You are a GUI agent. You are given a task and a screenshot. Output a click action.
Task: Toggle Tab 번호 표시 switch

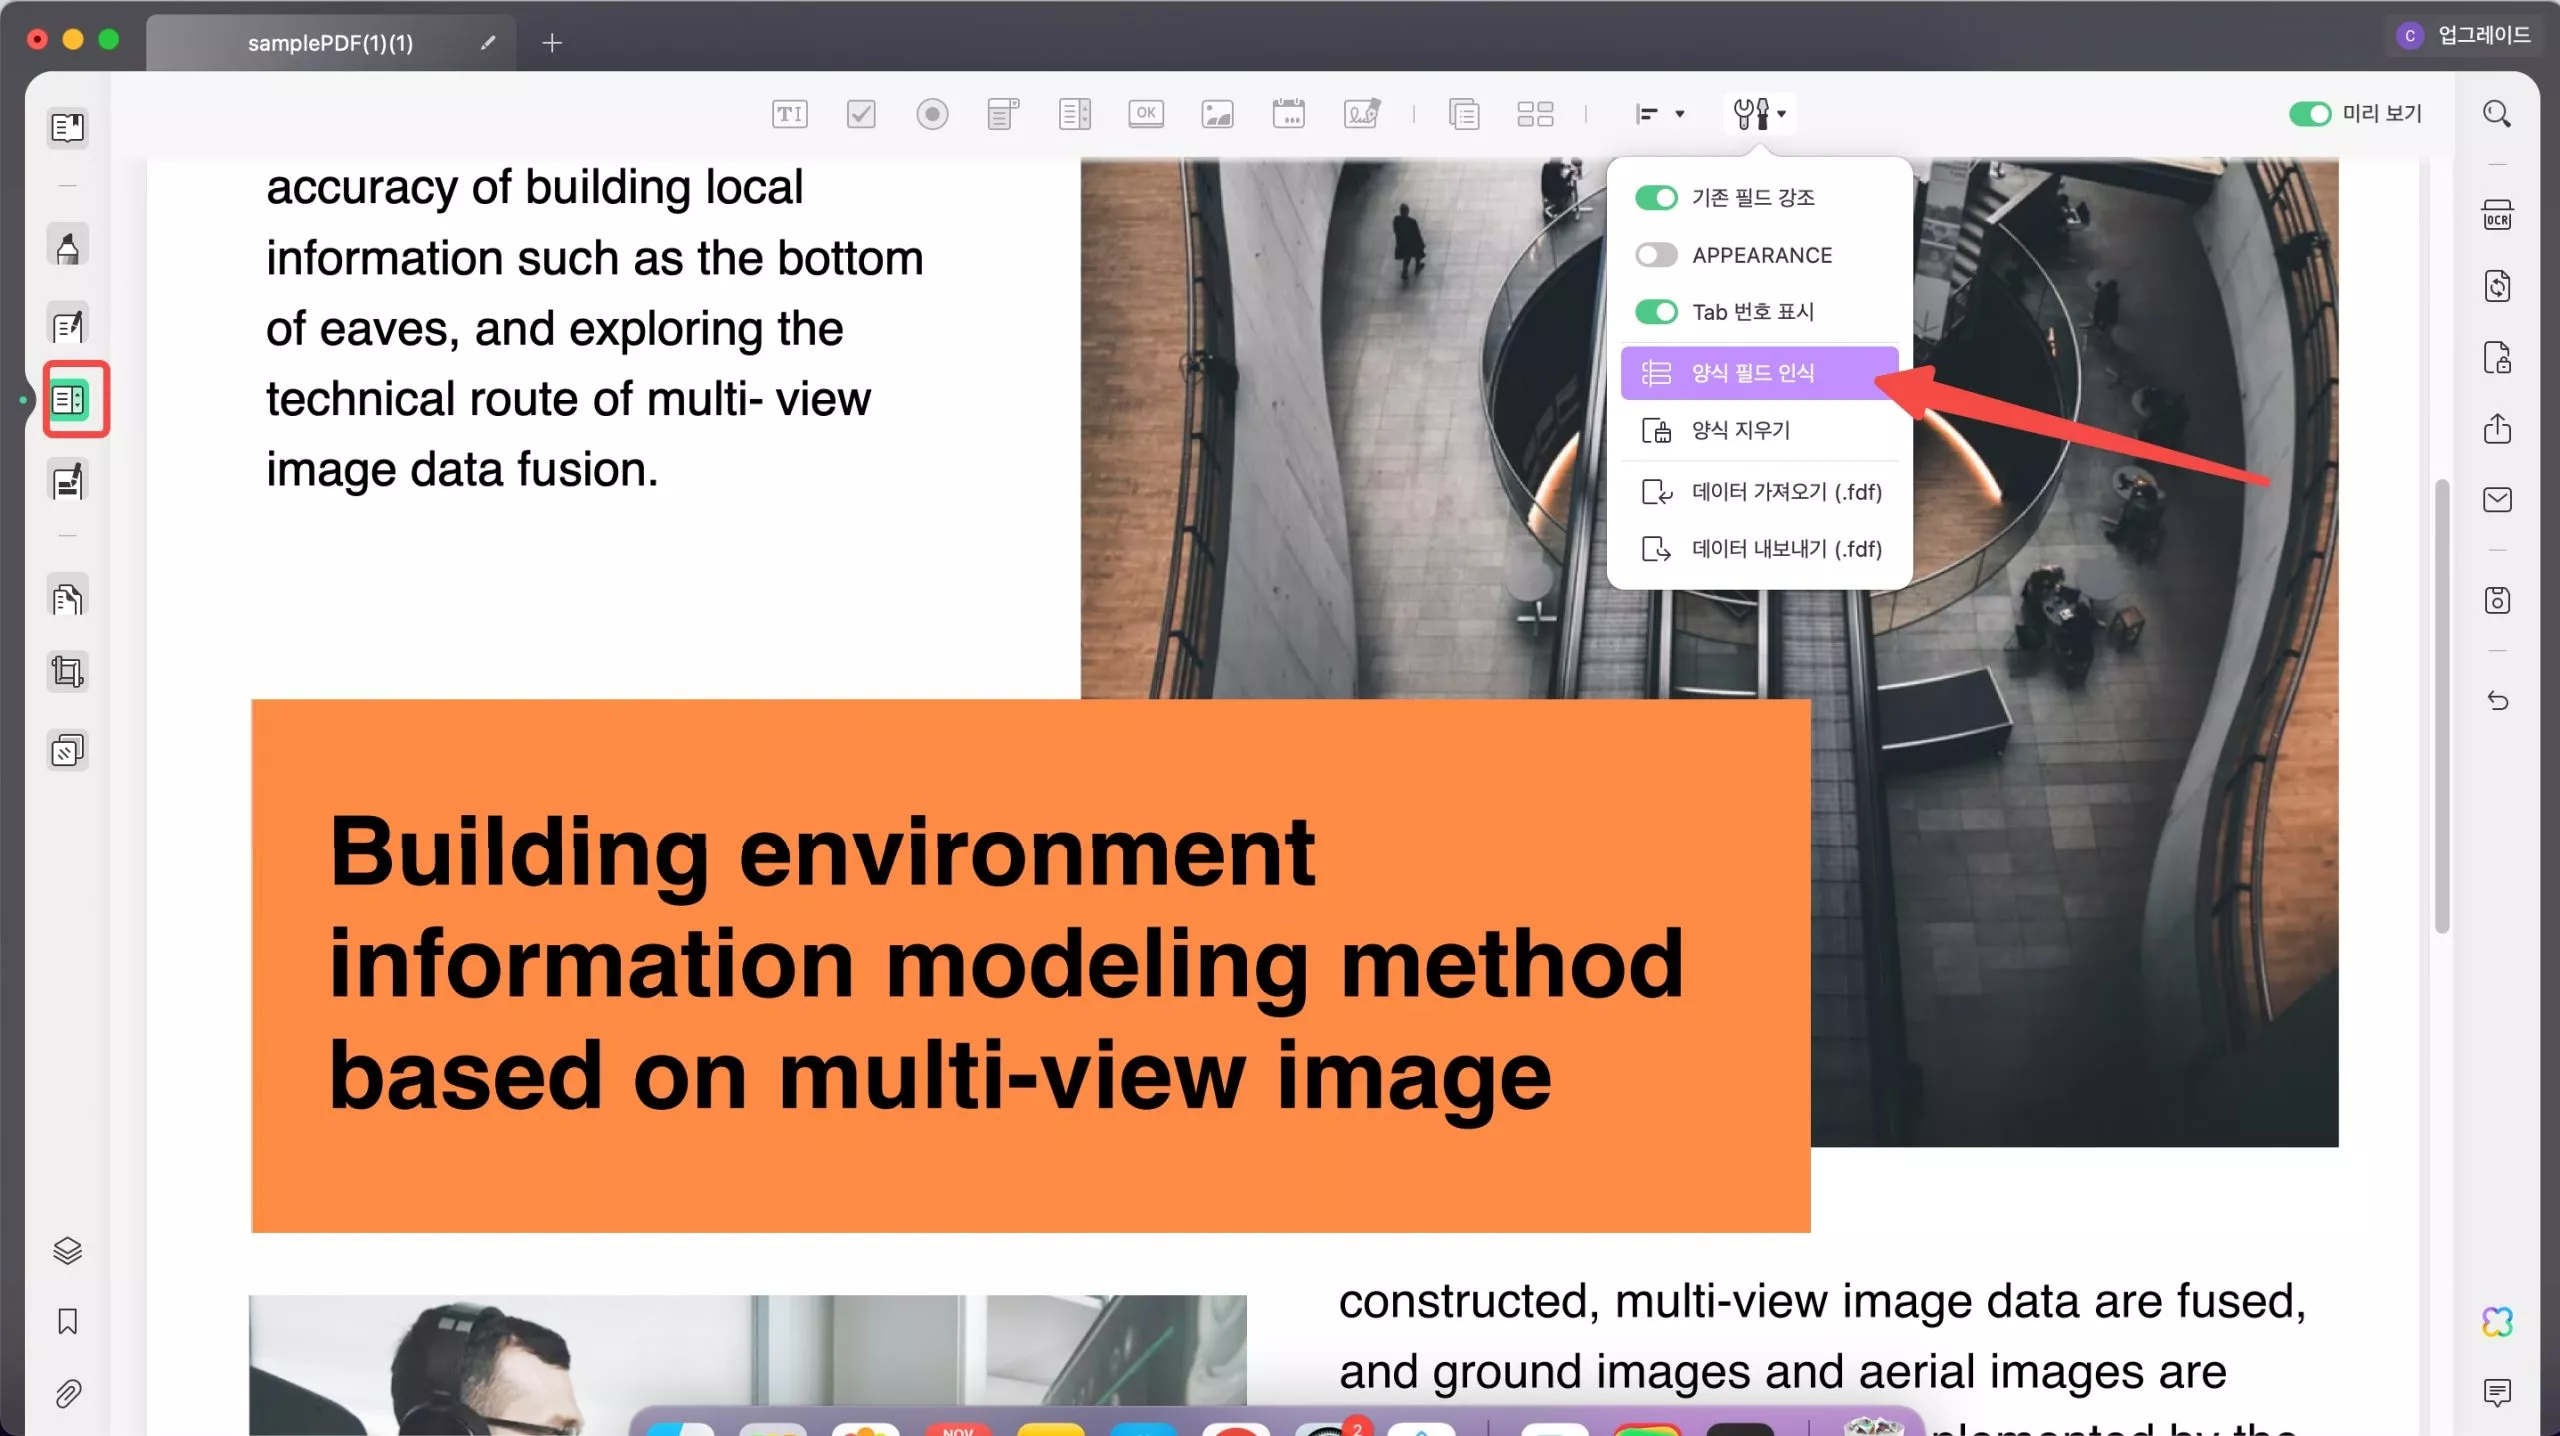click(x=1656, y=312)
